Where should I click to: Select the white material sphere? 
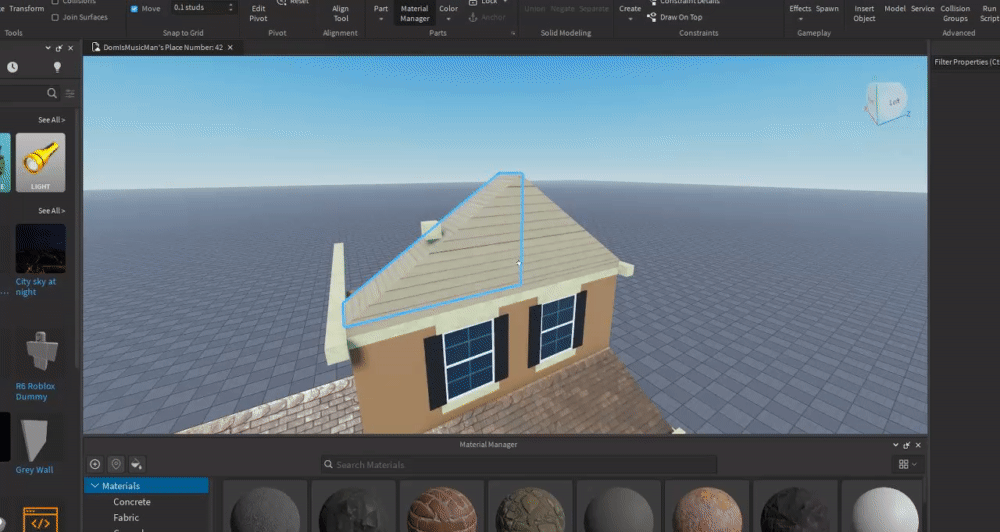click(x=883, y=508)
